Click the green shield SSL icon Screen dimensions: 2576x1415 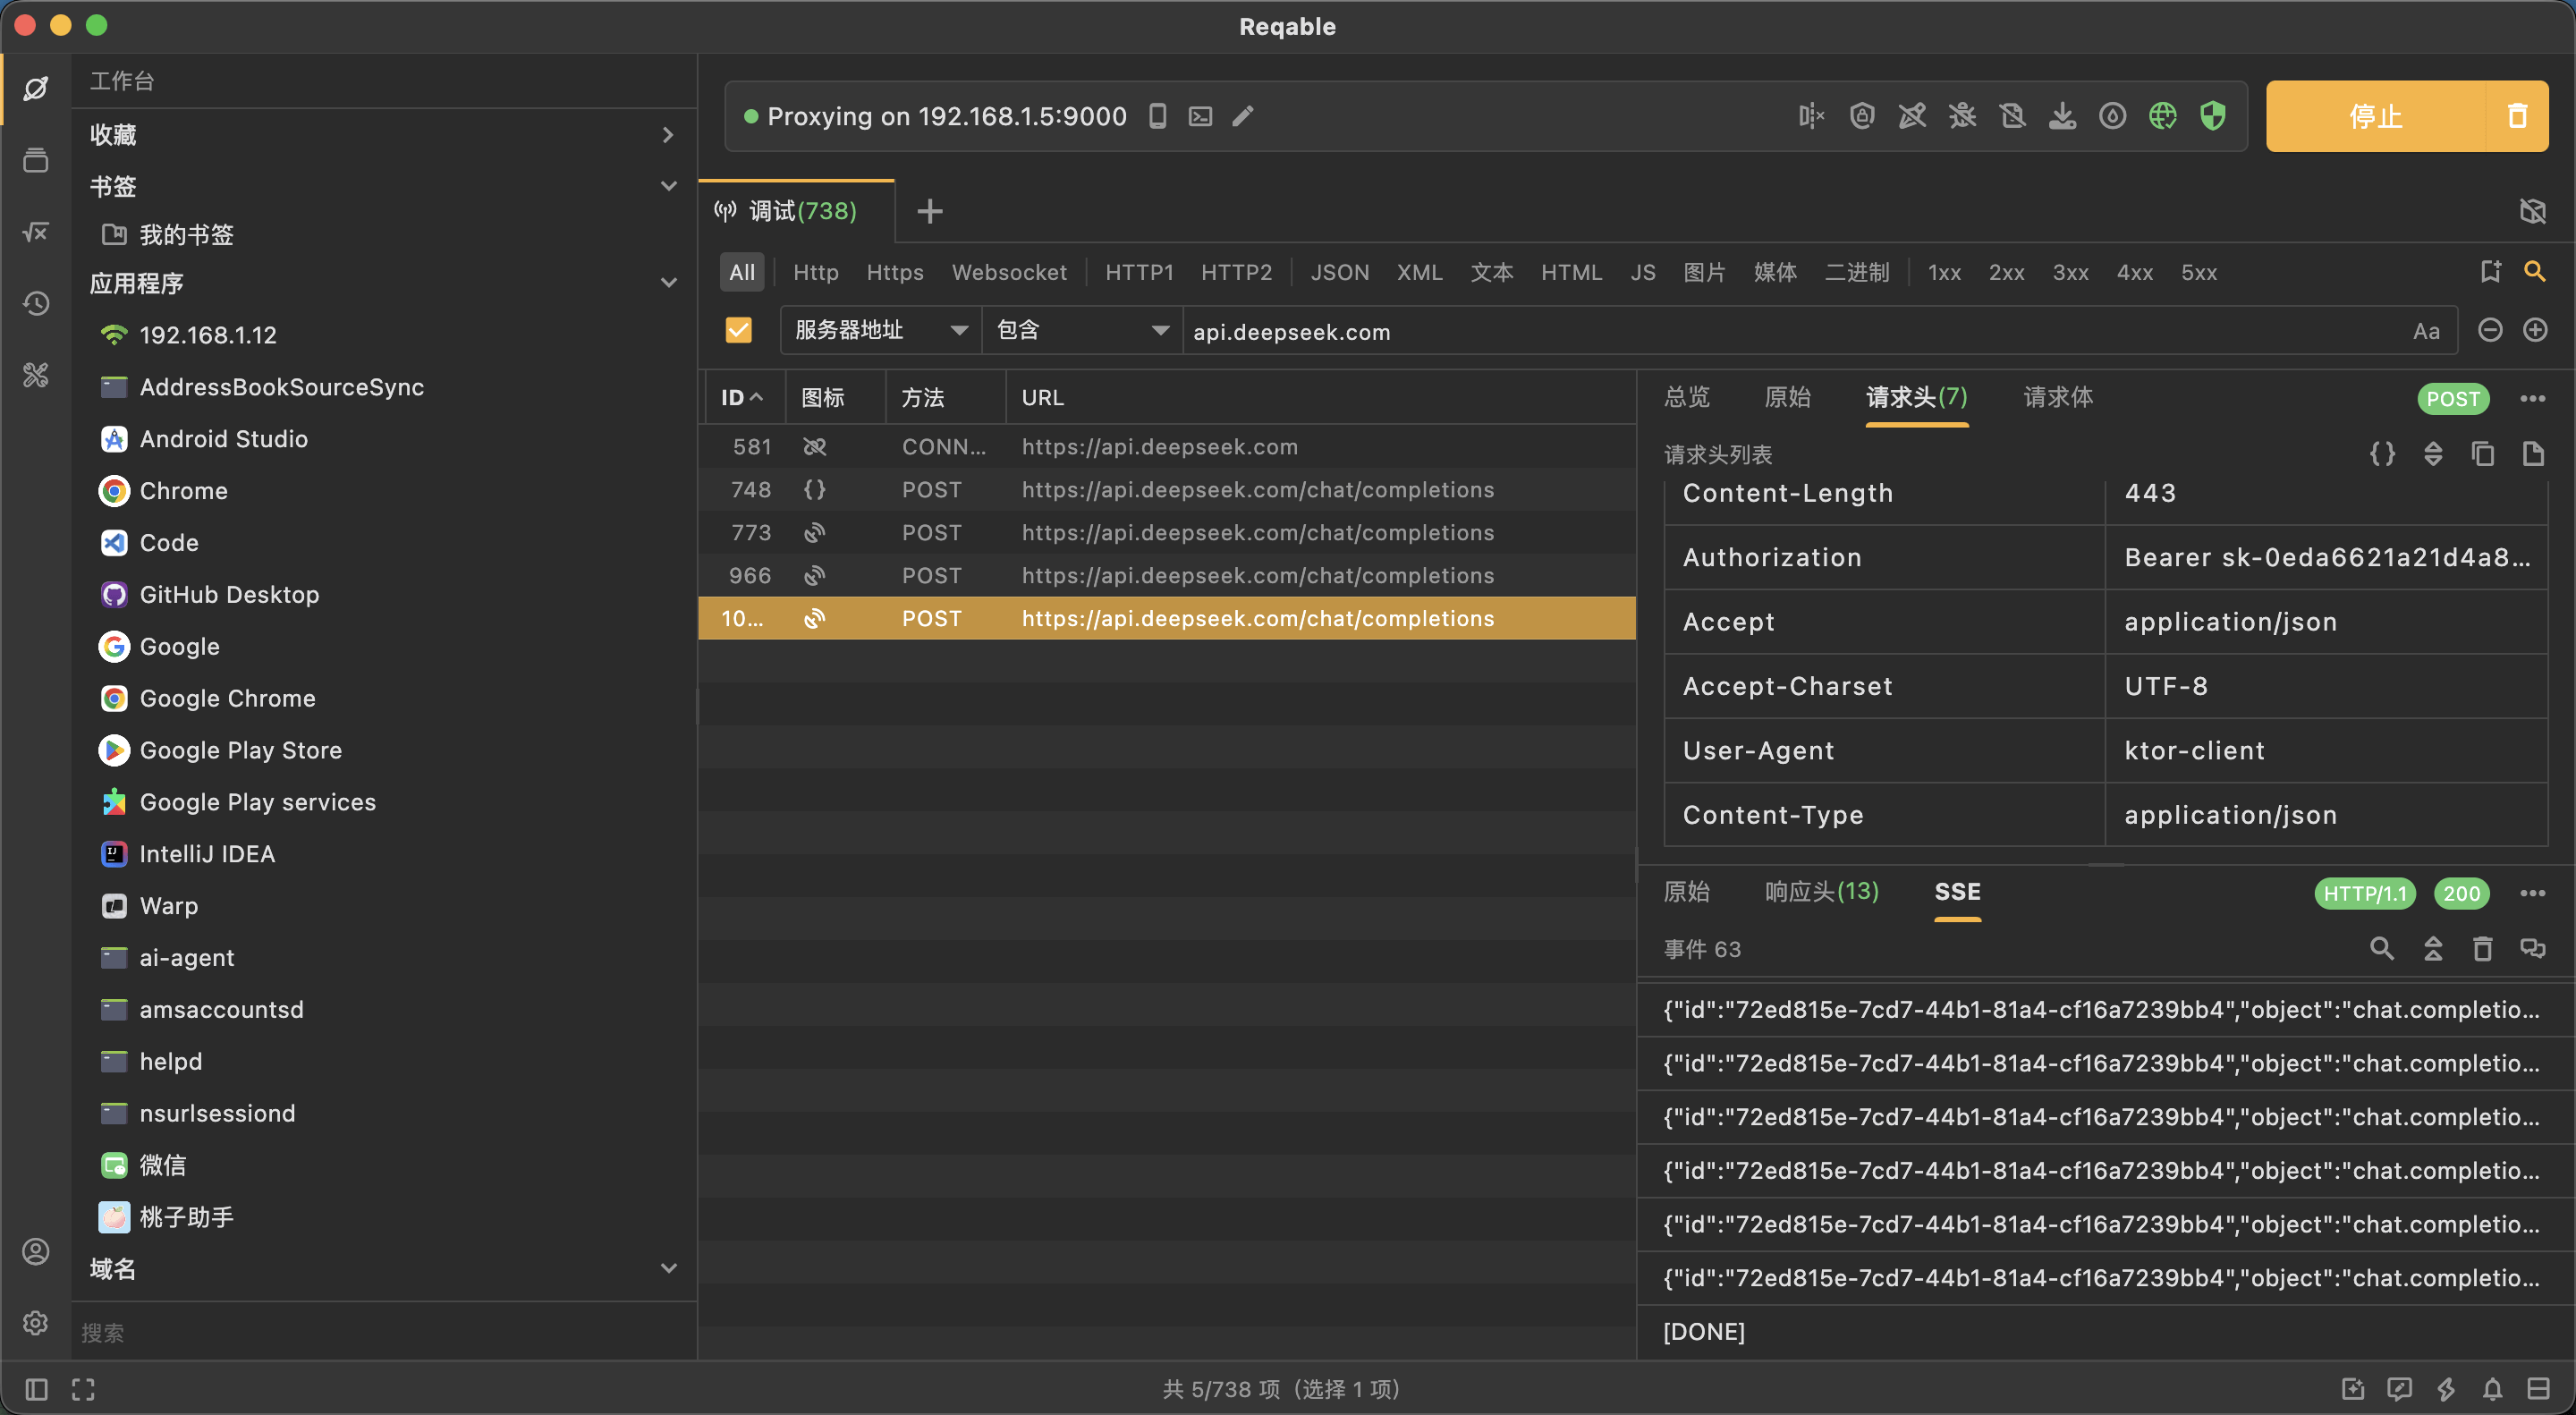pyautogui.click(x=2213, y=116)
